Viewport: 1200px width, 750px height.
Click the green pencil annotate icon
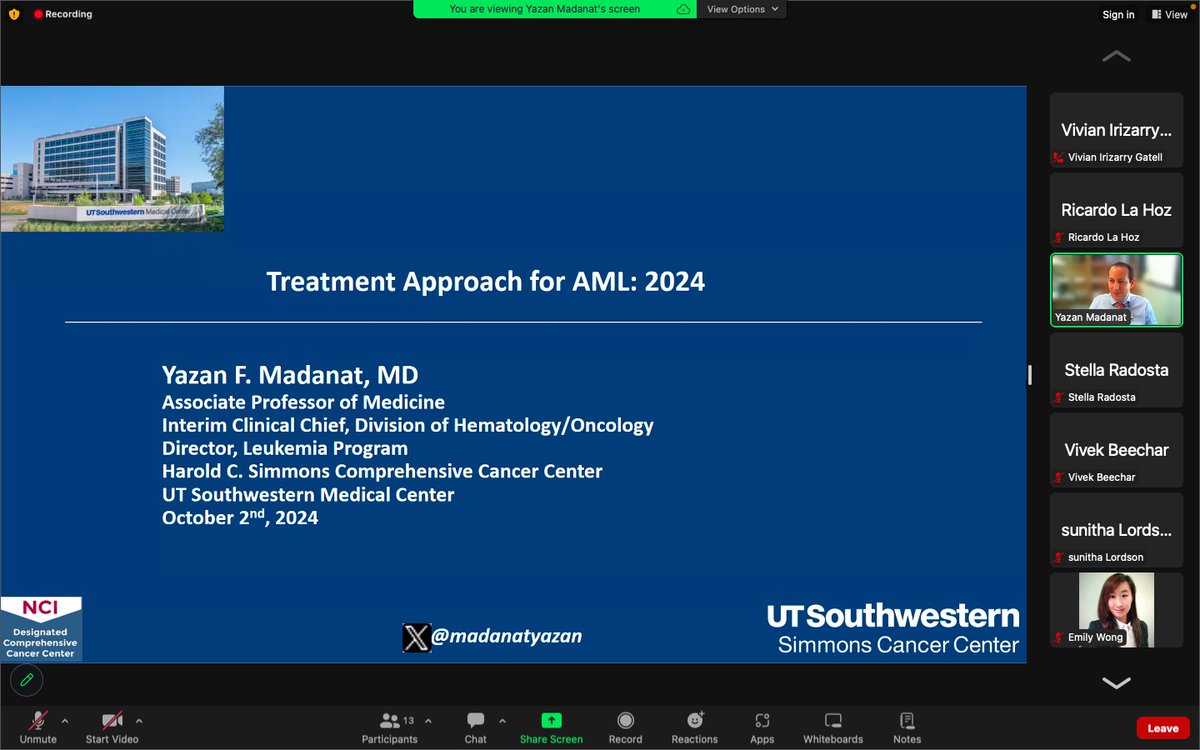(27, 680)
